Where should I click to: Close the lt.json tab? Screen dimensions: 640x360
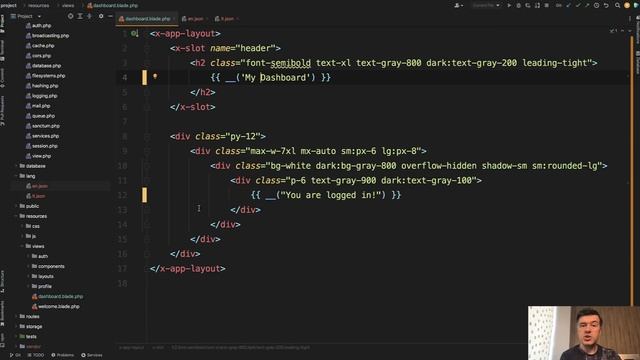(x=238, y=19)
